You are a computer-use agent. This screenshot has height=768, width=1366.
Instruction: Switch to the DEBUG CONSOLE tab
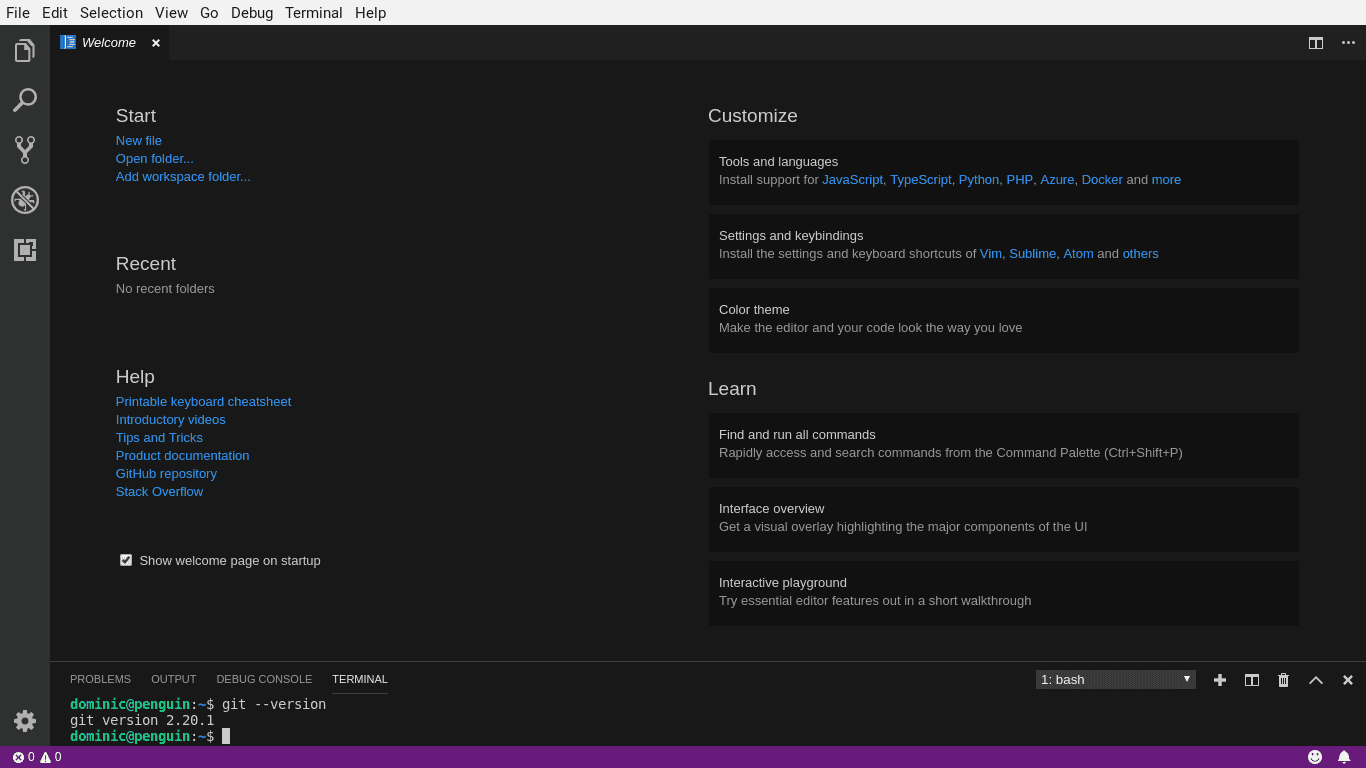click(264, 679)
